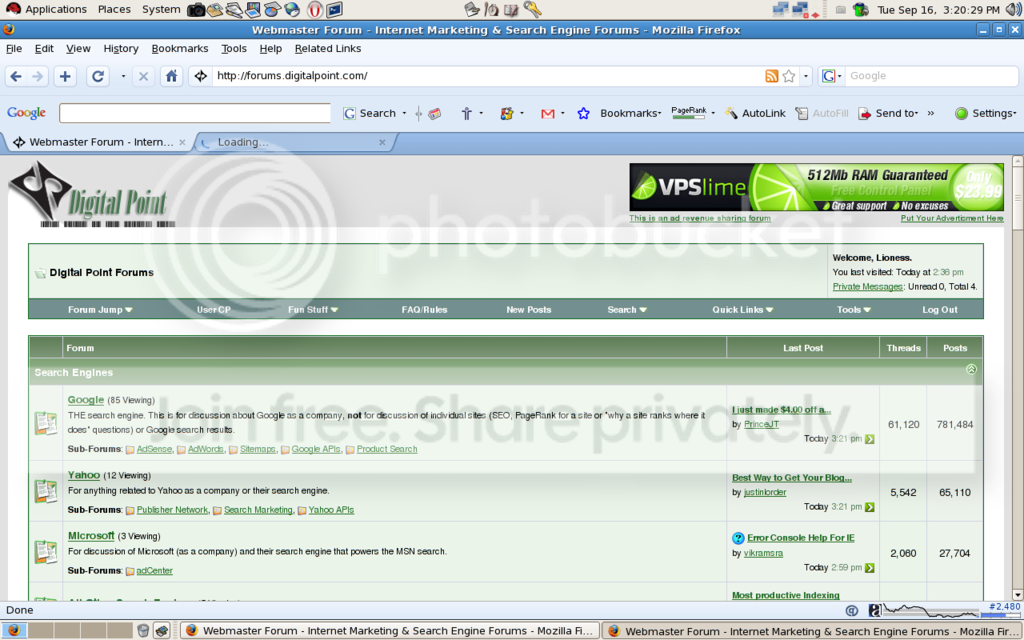
Task: Open last post arrow in Microsoft forum row
Action: coord(869,568)
